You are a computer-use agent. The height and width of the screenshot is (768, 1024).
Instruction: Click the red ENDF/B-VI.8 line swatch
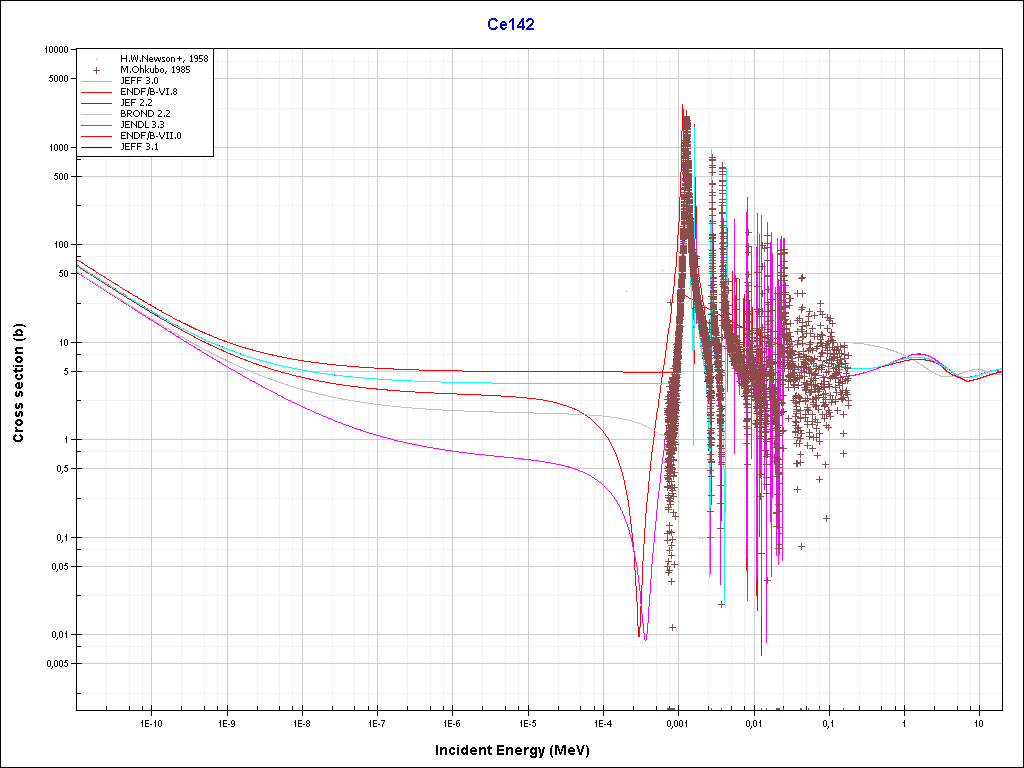point(98,92)
